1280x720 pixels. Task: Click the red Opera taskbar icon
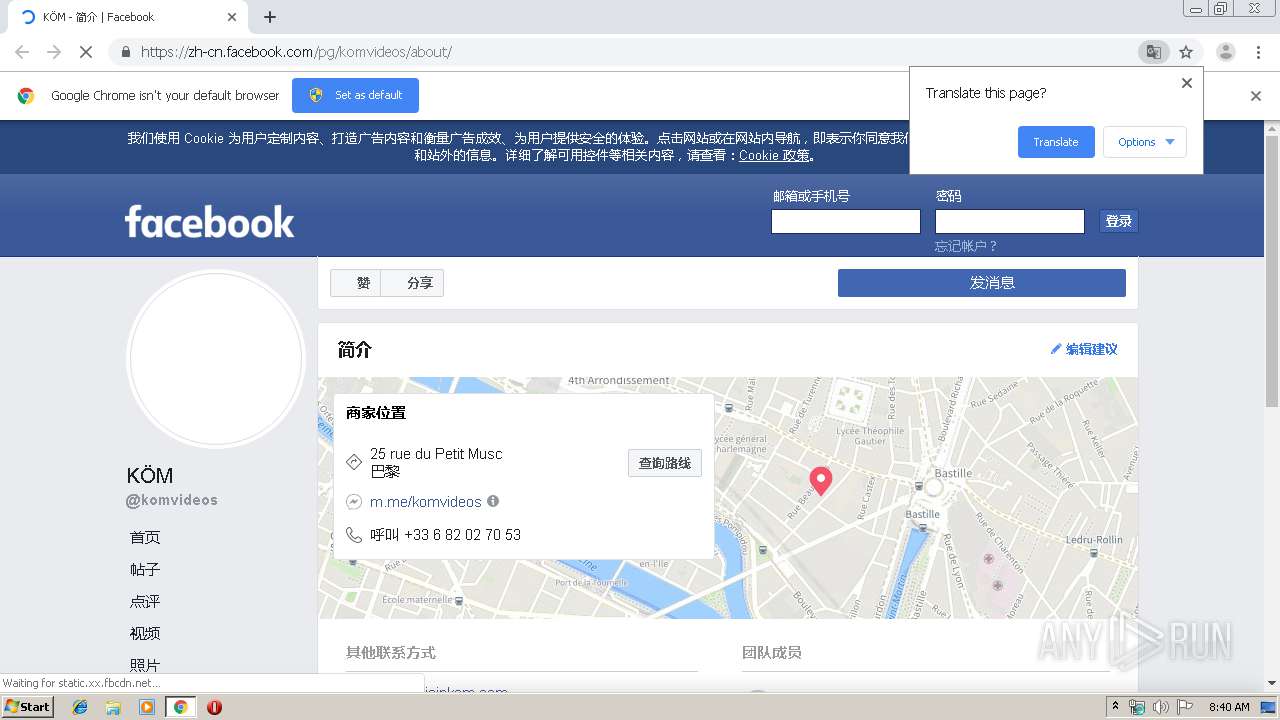click(214, 707)
